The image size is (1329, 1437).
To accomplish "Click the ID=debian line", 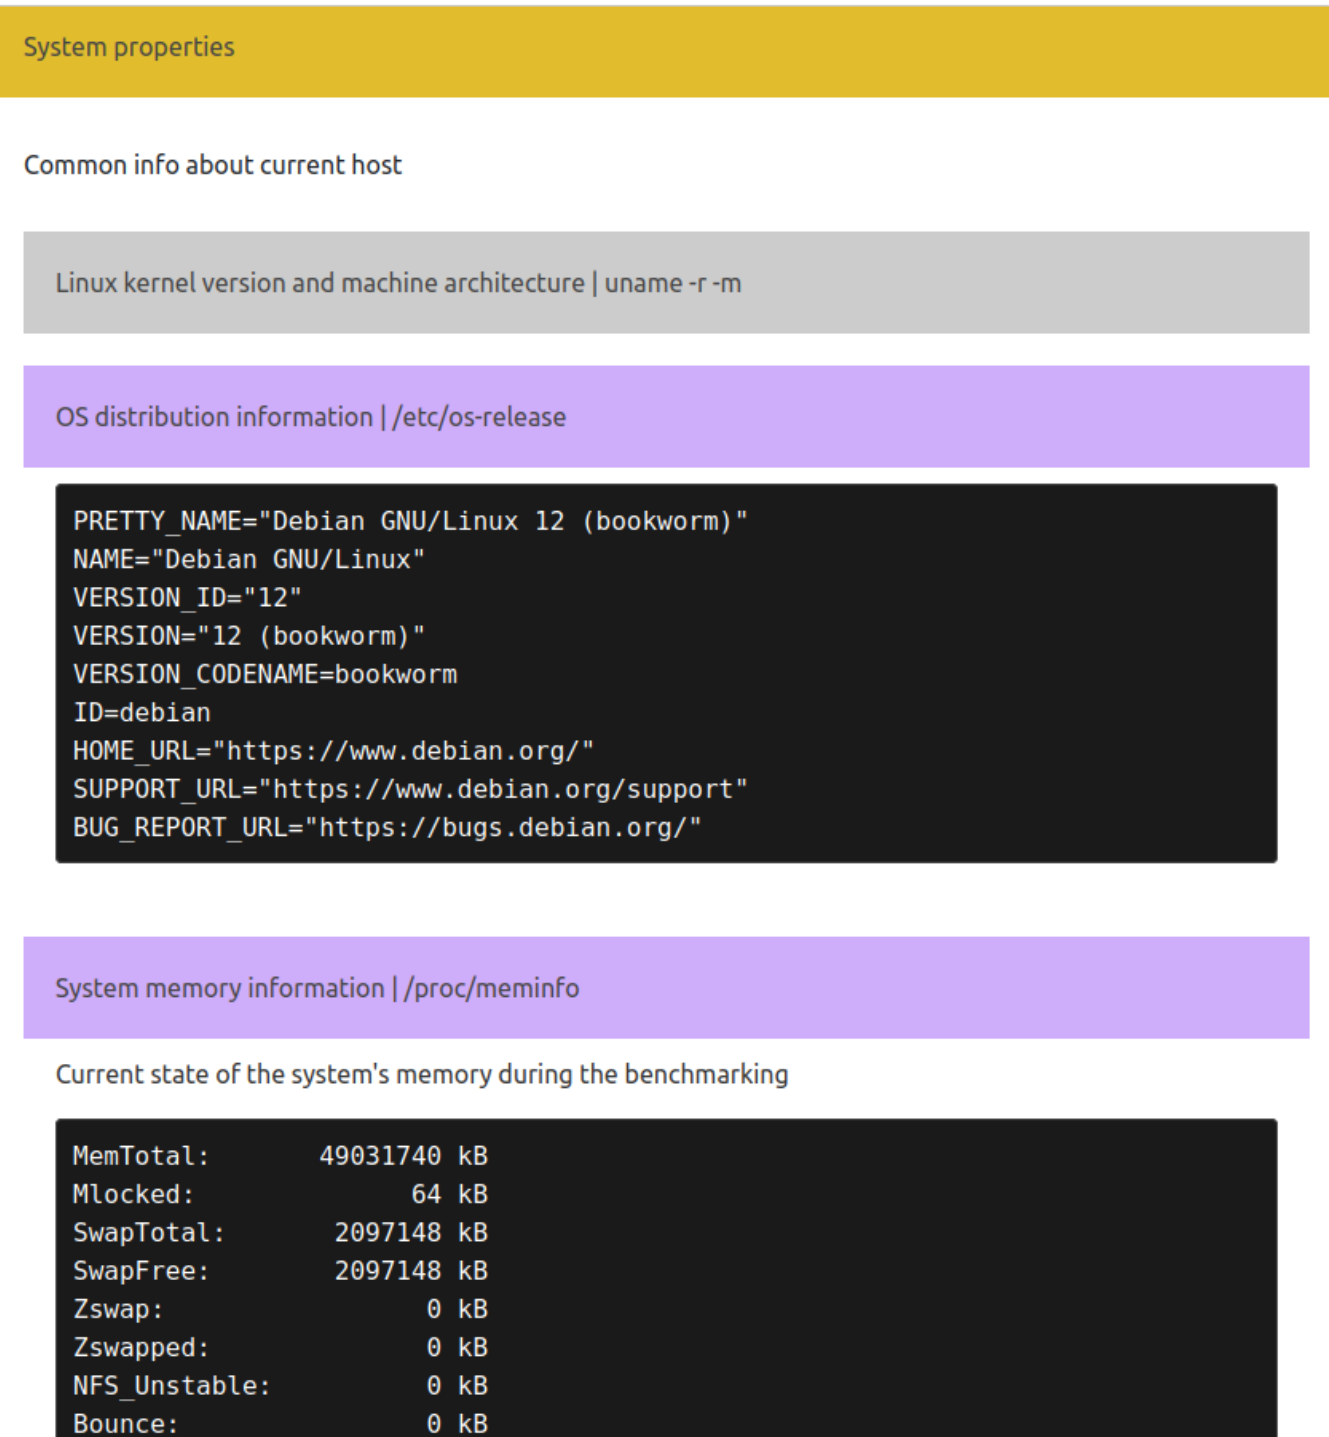I will pos(142,713).
